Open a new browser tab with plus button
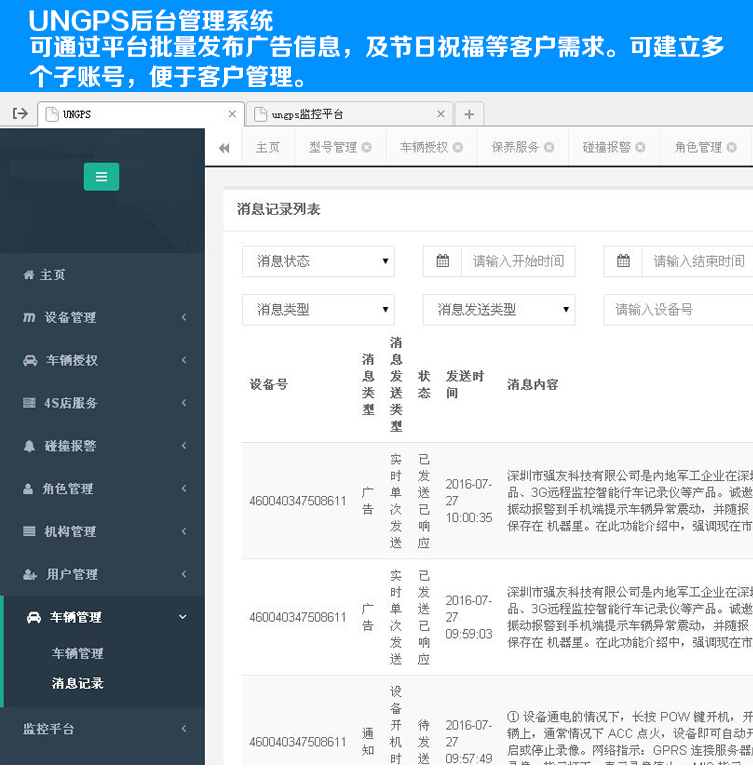 469,115
